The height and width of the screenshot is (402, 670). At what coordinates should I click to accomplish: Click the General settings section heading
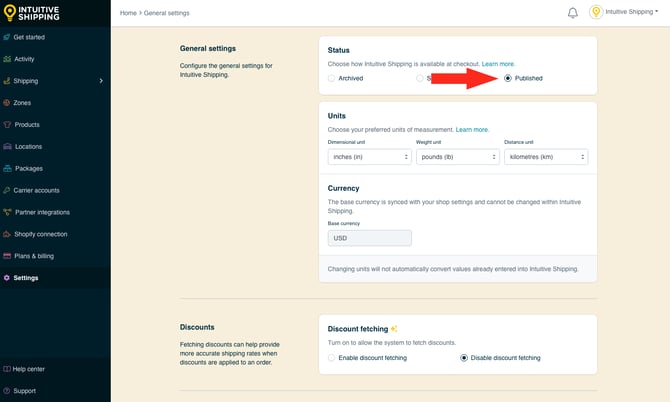(208, 48)
